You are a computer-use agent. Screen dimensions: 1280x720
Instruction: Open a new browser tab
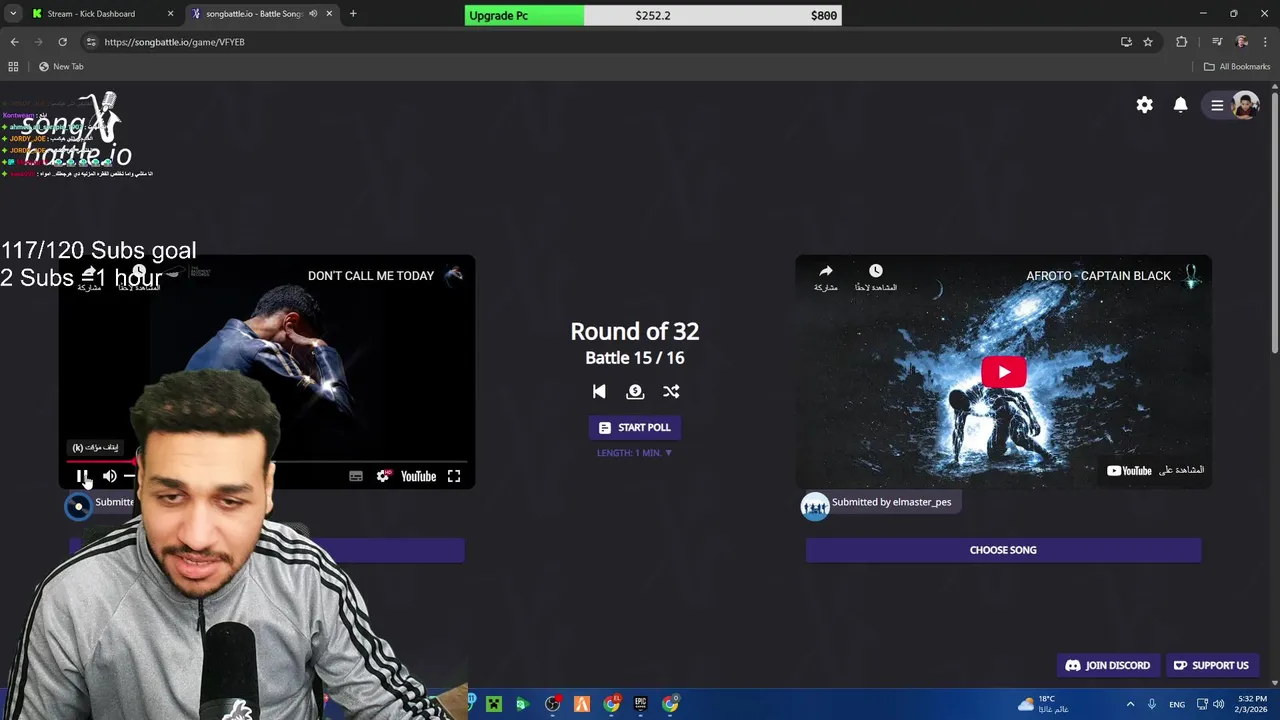(x=353, y=14)
